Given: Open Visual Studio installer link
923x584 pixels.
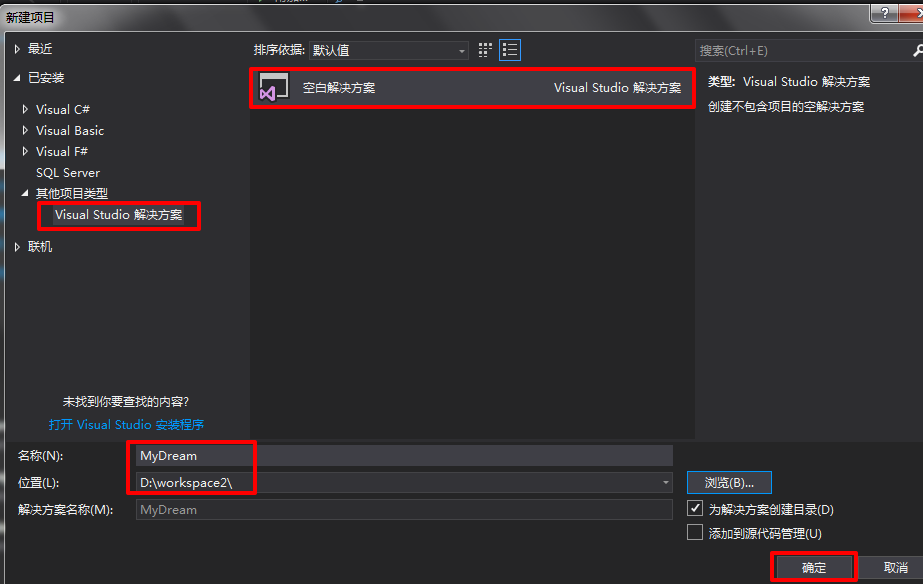Looking at the screenshot, I should (x=126, y=424).
